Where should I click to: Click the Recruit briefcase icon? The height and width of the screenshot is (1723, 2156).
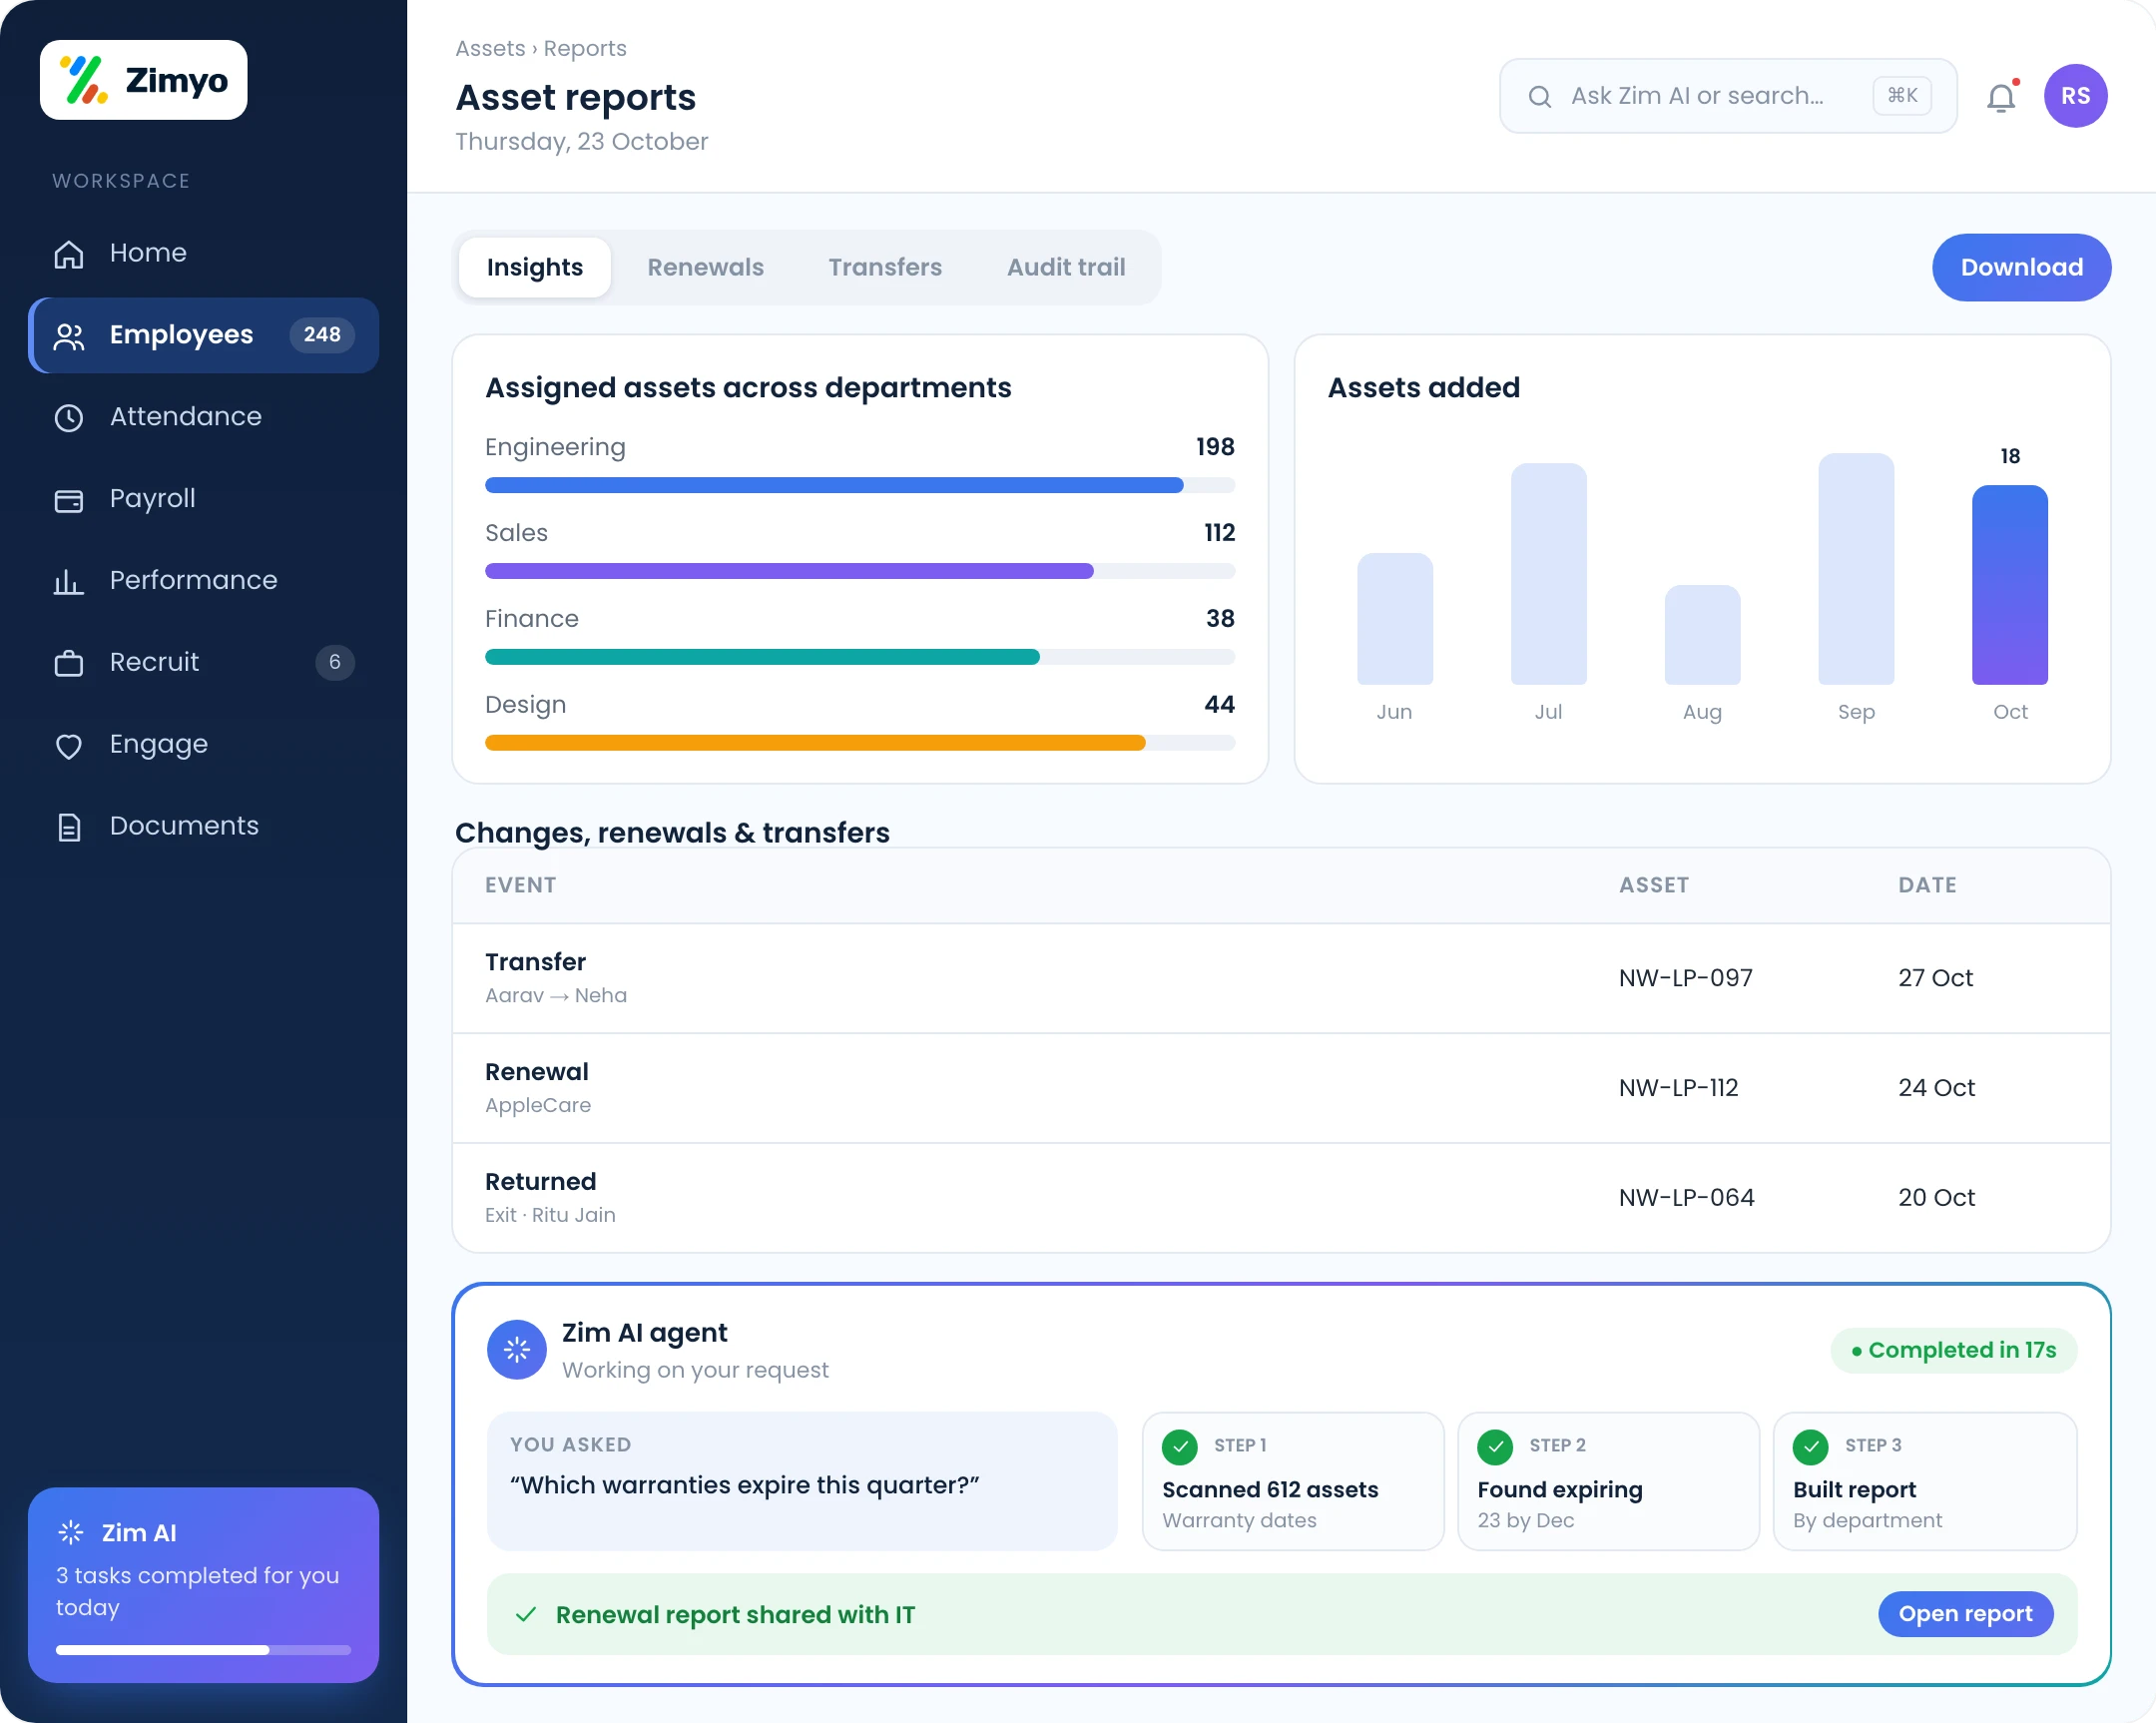pyautogui.click(x=69, y=663)
